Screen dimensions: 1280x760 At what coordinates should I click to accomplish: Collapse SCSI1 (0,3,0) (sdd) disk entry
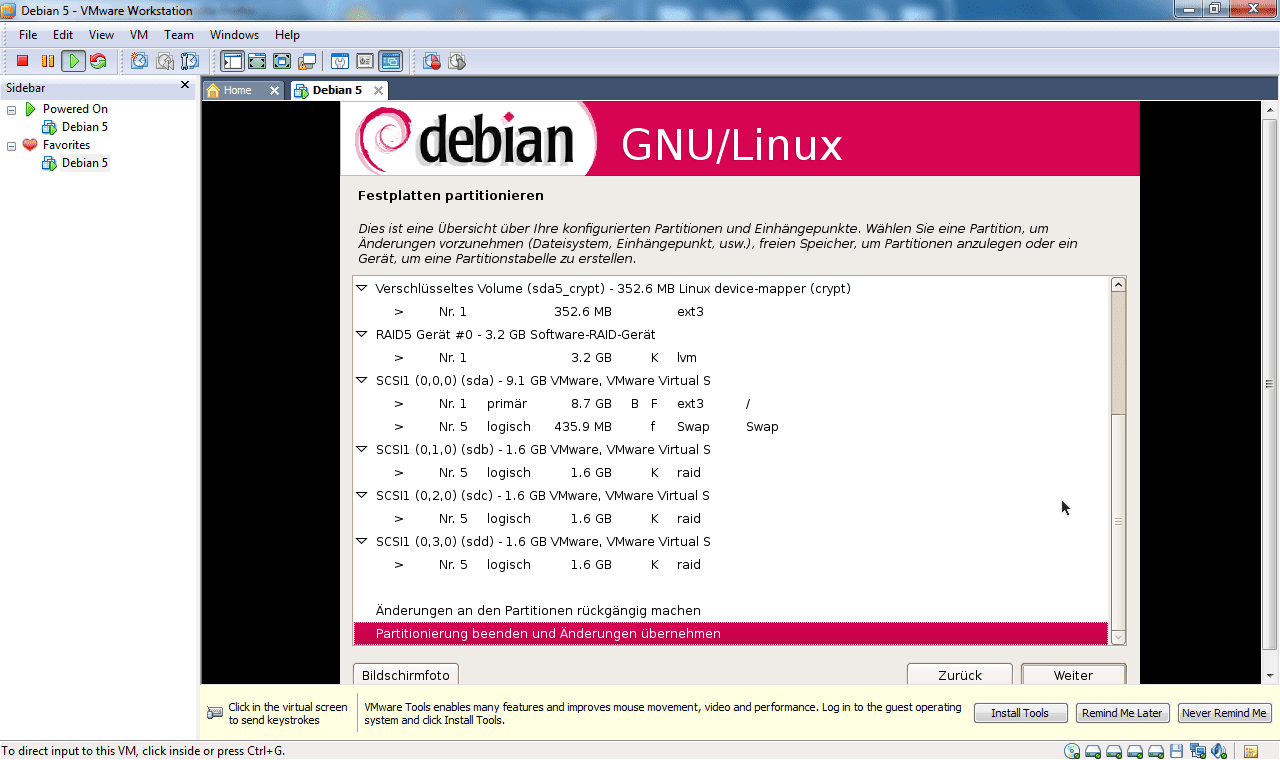[361, 541]
